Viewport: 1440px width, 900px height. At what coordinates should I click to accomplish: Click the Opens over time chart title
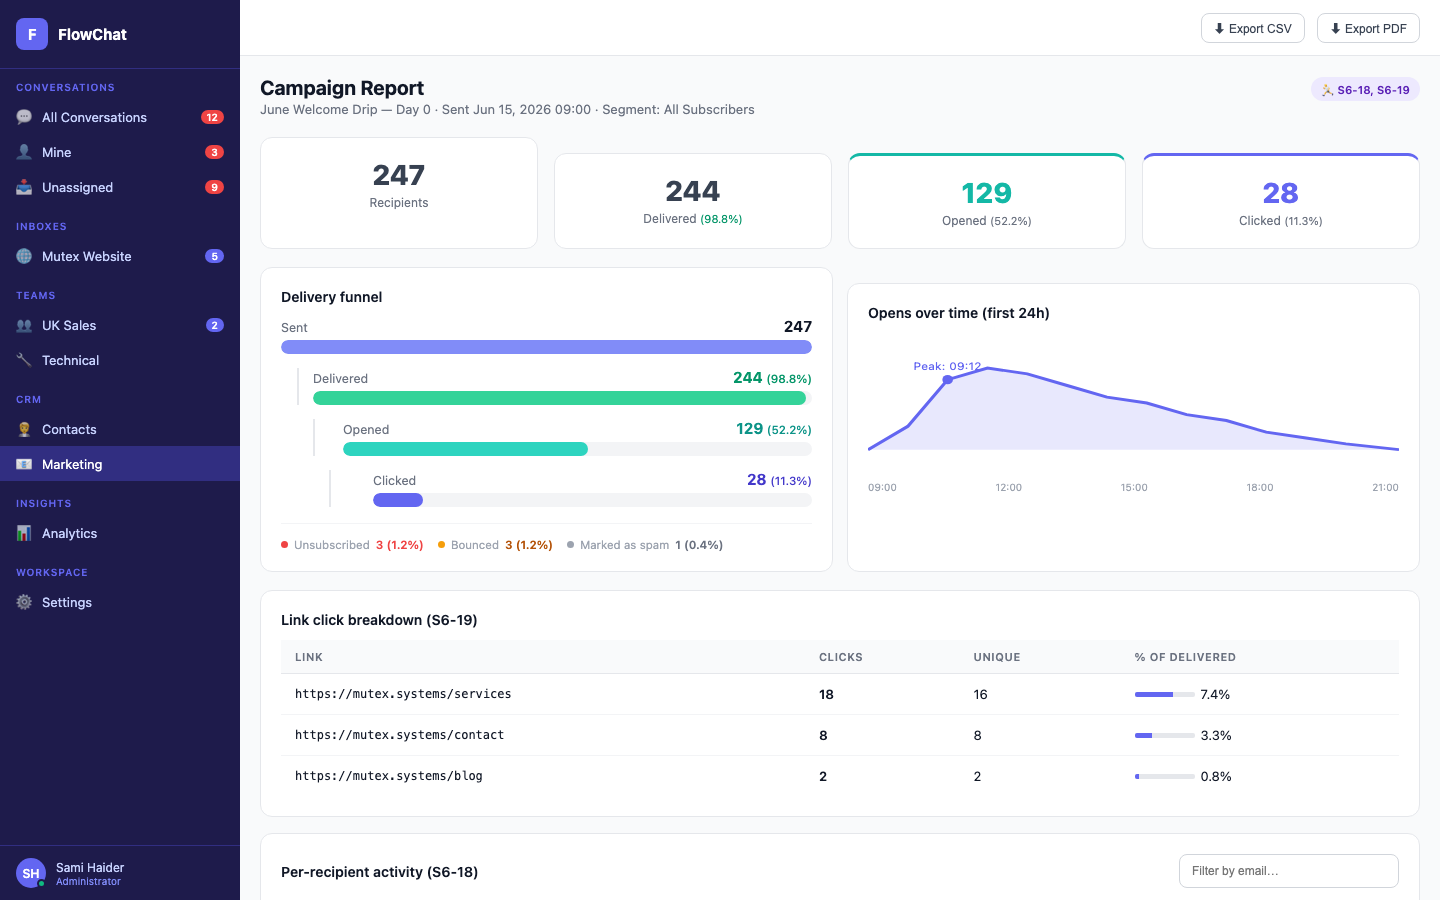point(959,313)
